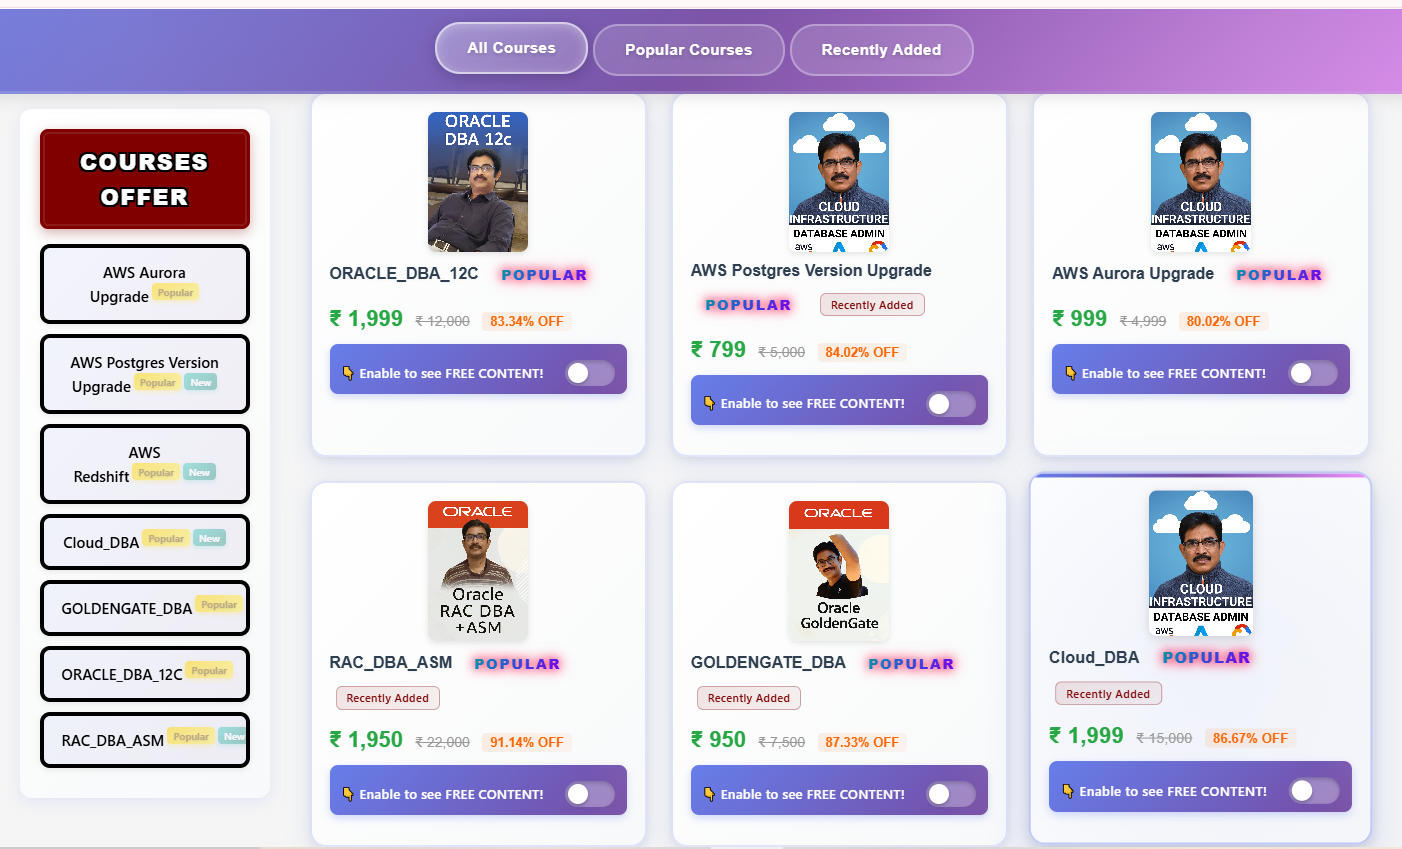Open the Recently Added tab

click(x=881, y=50)
